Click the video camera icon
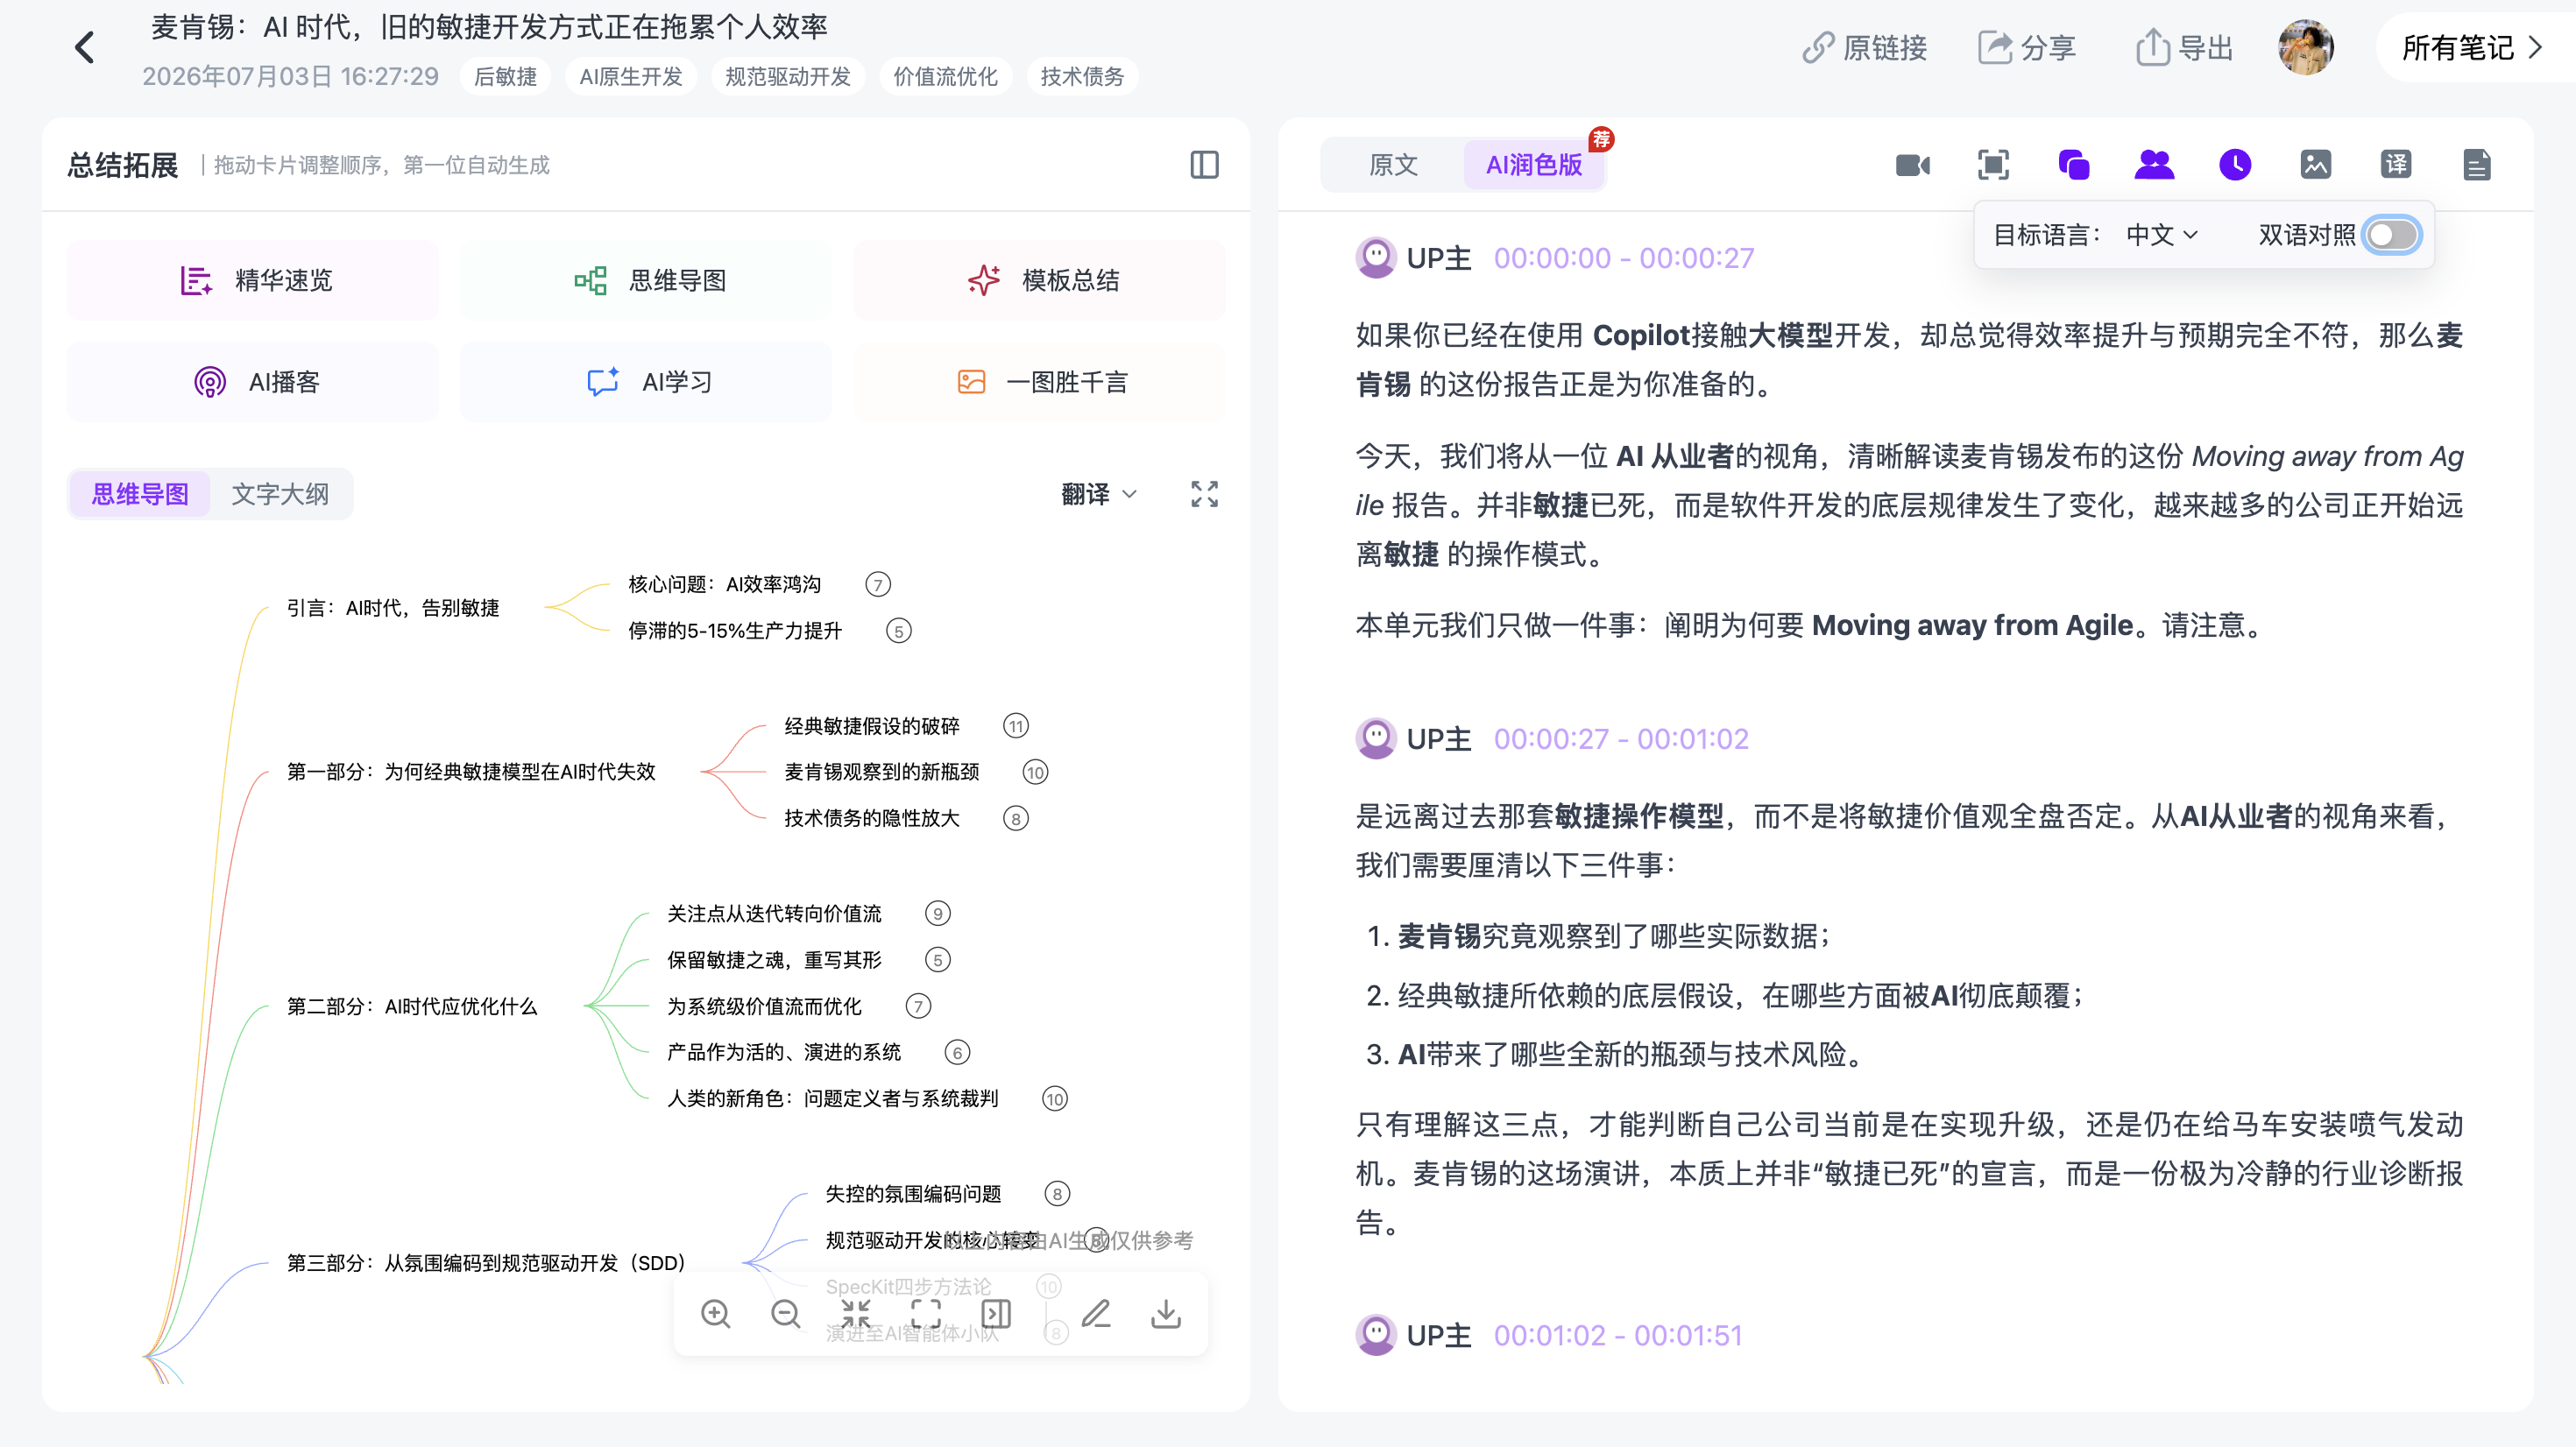Viewport: 2576px width, 1447px height. 1913,165
